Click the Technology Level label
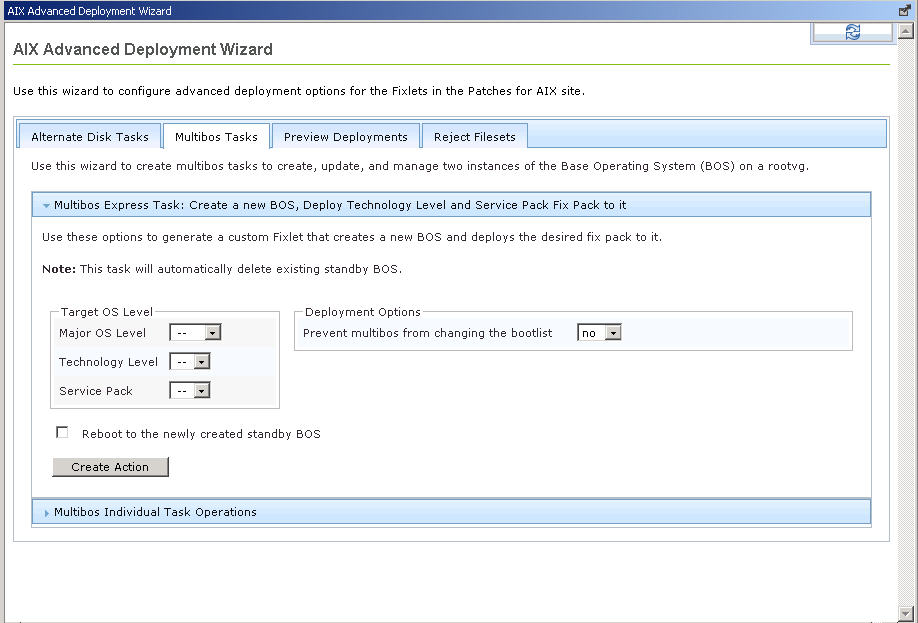This screenshot has height=623, width=918. [x=108, y=362]
